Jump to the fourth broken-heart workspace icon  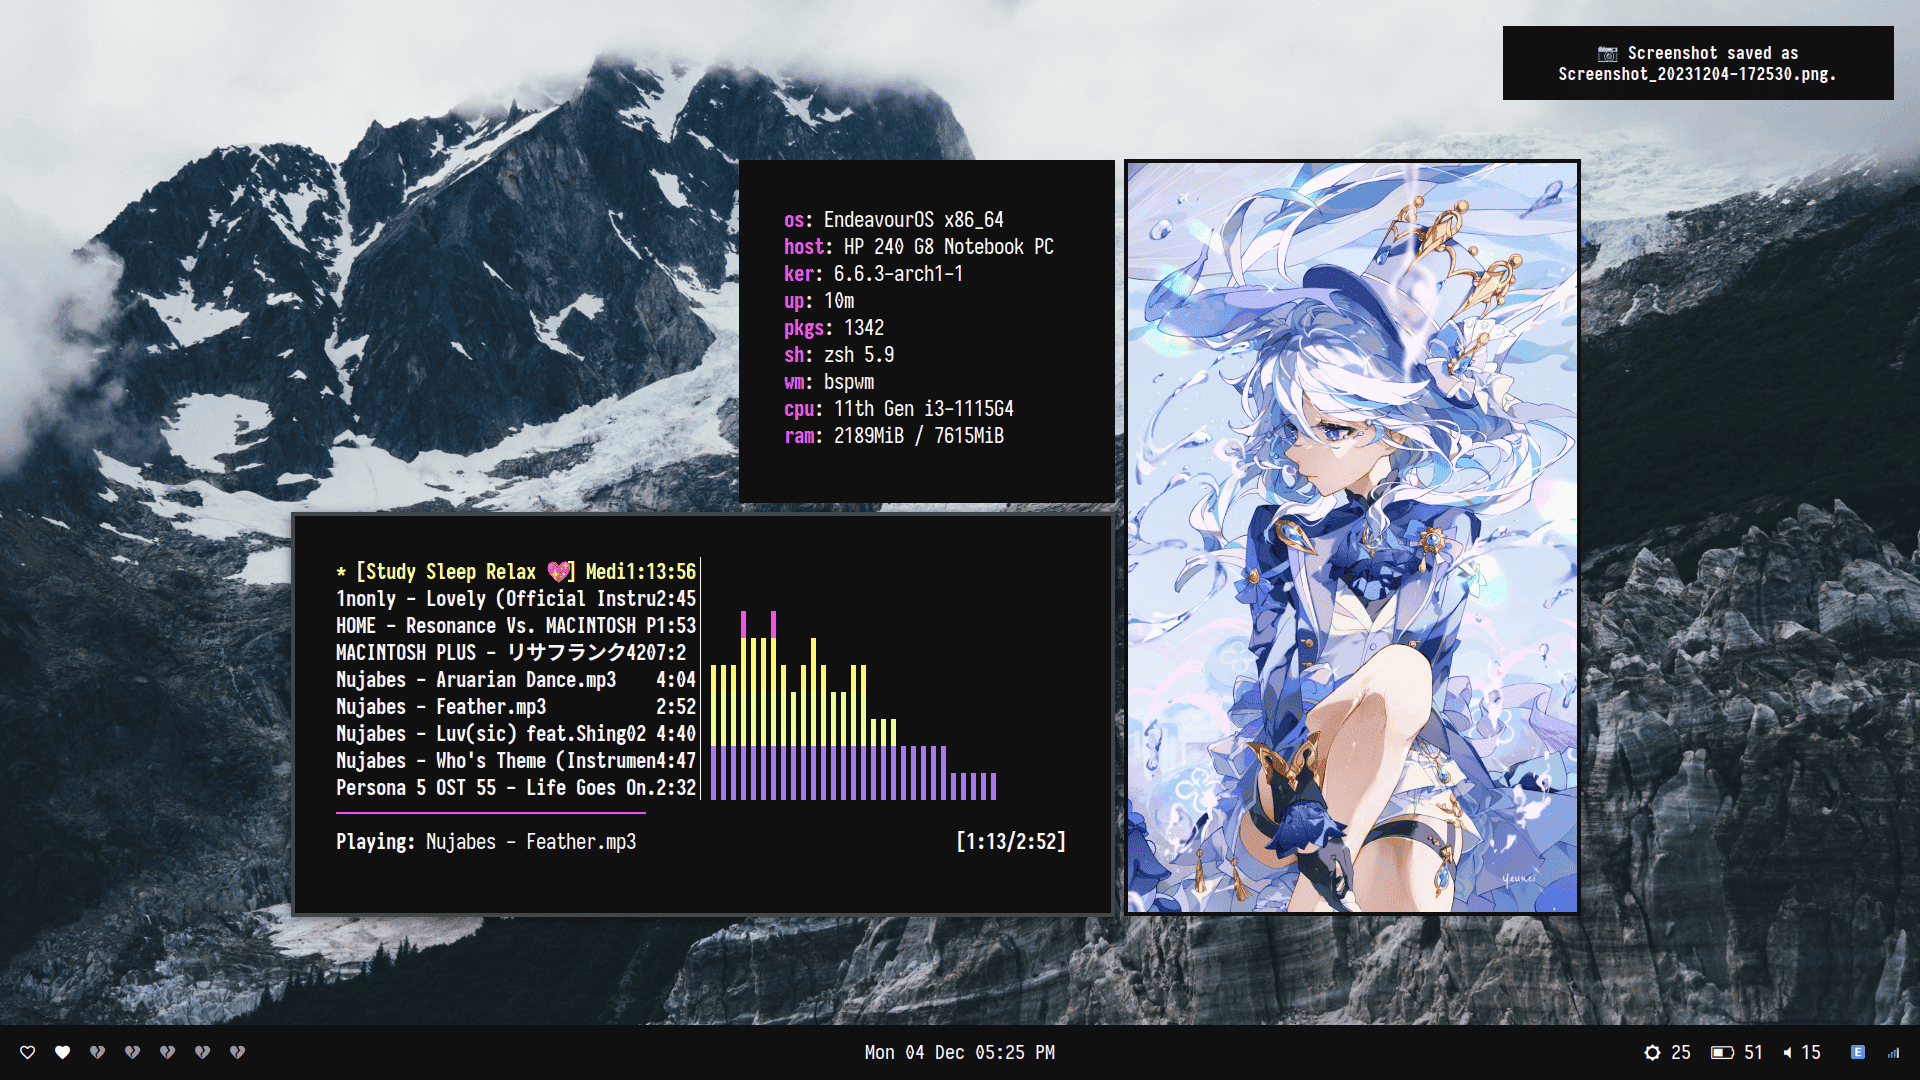[202, 1052]
